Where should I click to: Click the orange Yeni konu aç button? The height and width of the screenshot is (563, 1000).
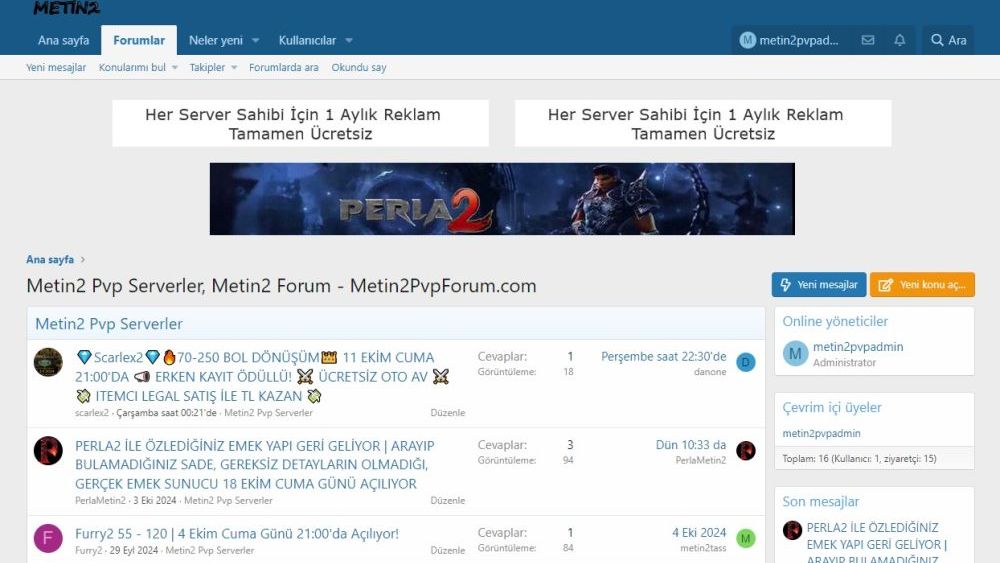coord(922,284)
